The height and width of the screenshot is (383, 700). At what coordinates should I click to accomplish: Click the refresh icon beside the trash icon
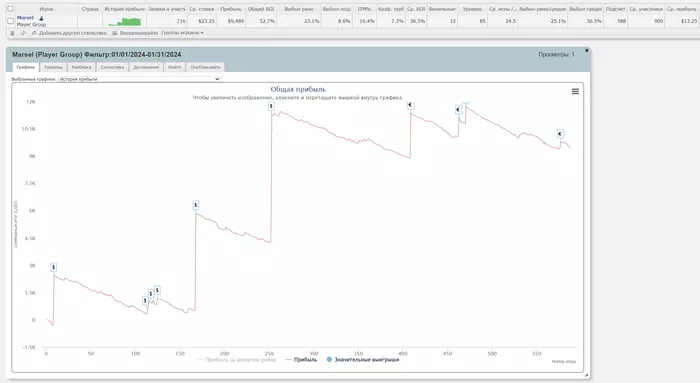[23, 33]
